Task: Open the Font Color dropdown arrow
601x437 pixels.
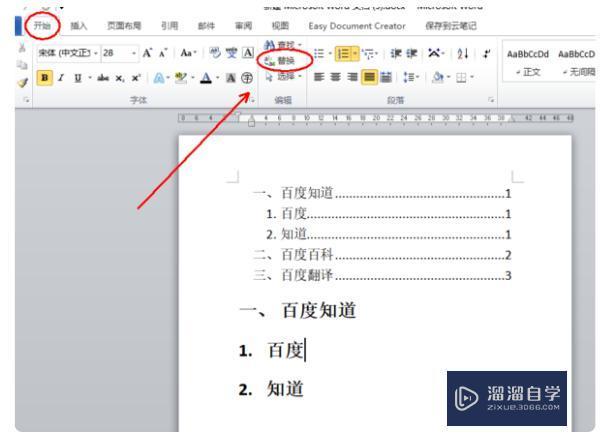Action: [218, 78]
